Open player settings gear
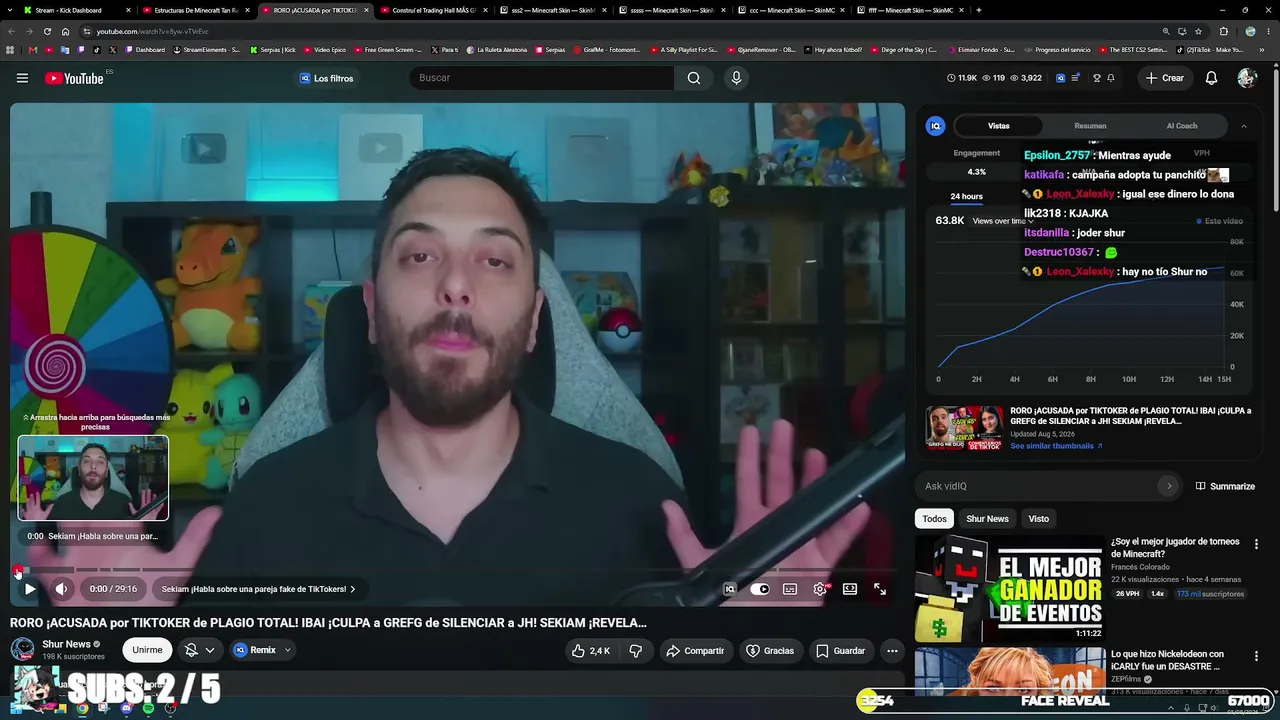1280x720 pixels. [x=820, y=589]
